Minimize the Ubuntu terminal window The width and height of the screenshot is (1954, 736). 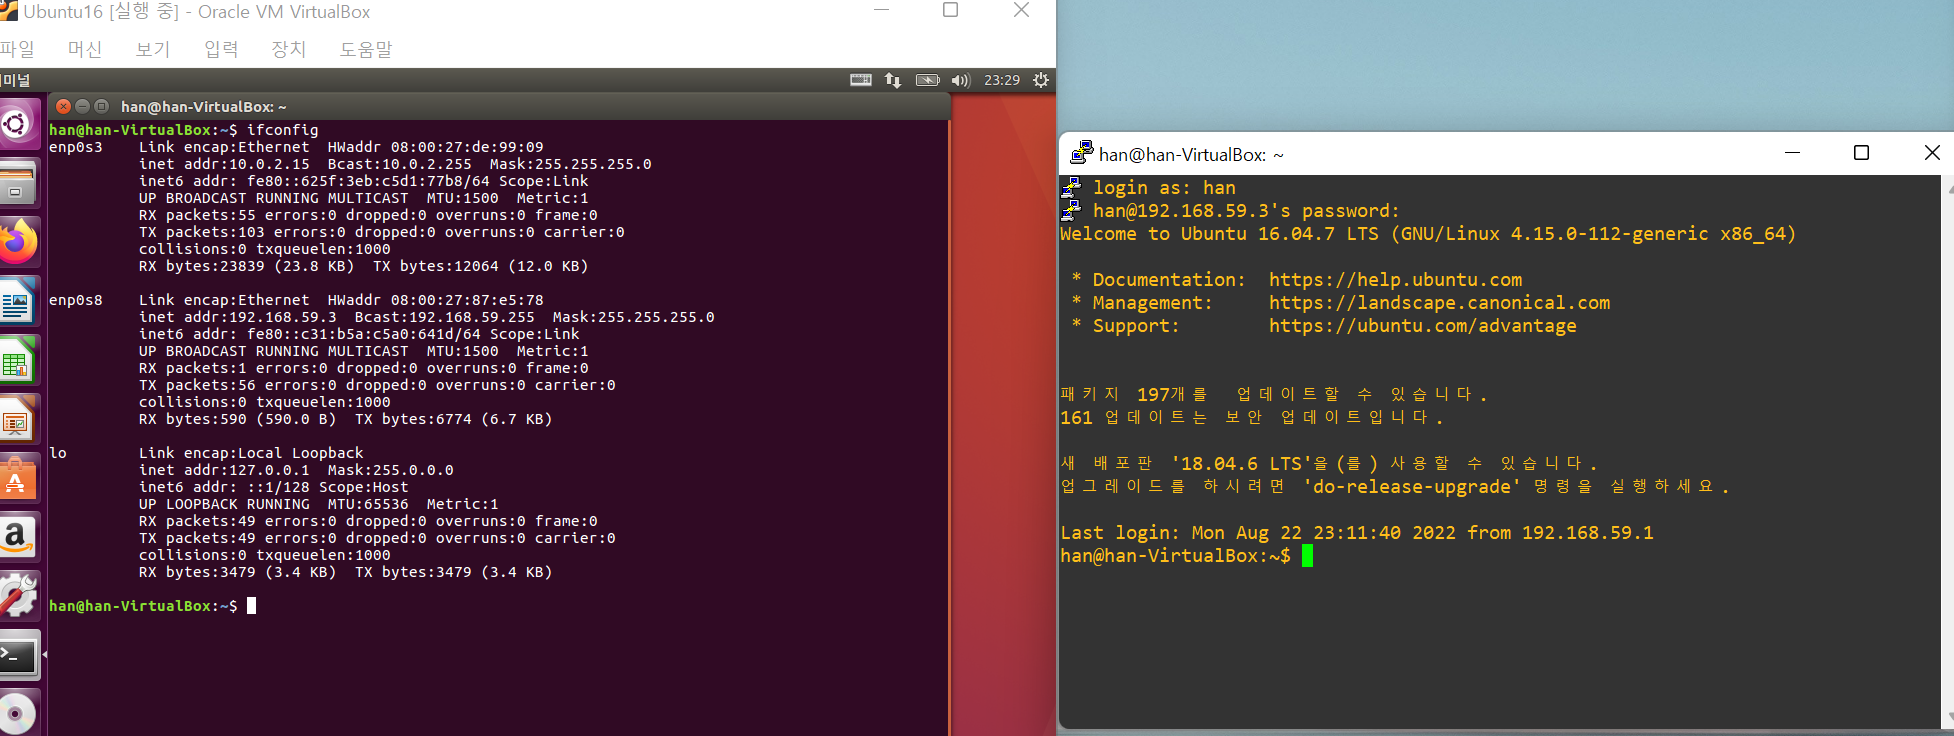83,106
